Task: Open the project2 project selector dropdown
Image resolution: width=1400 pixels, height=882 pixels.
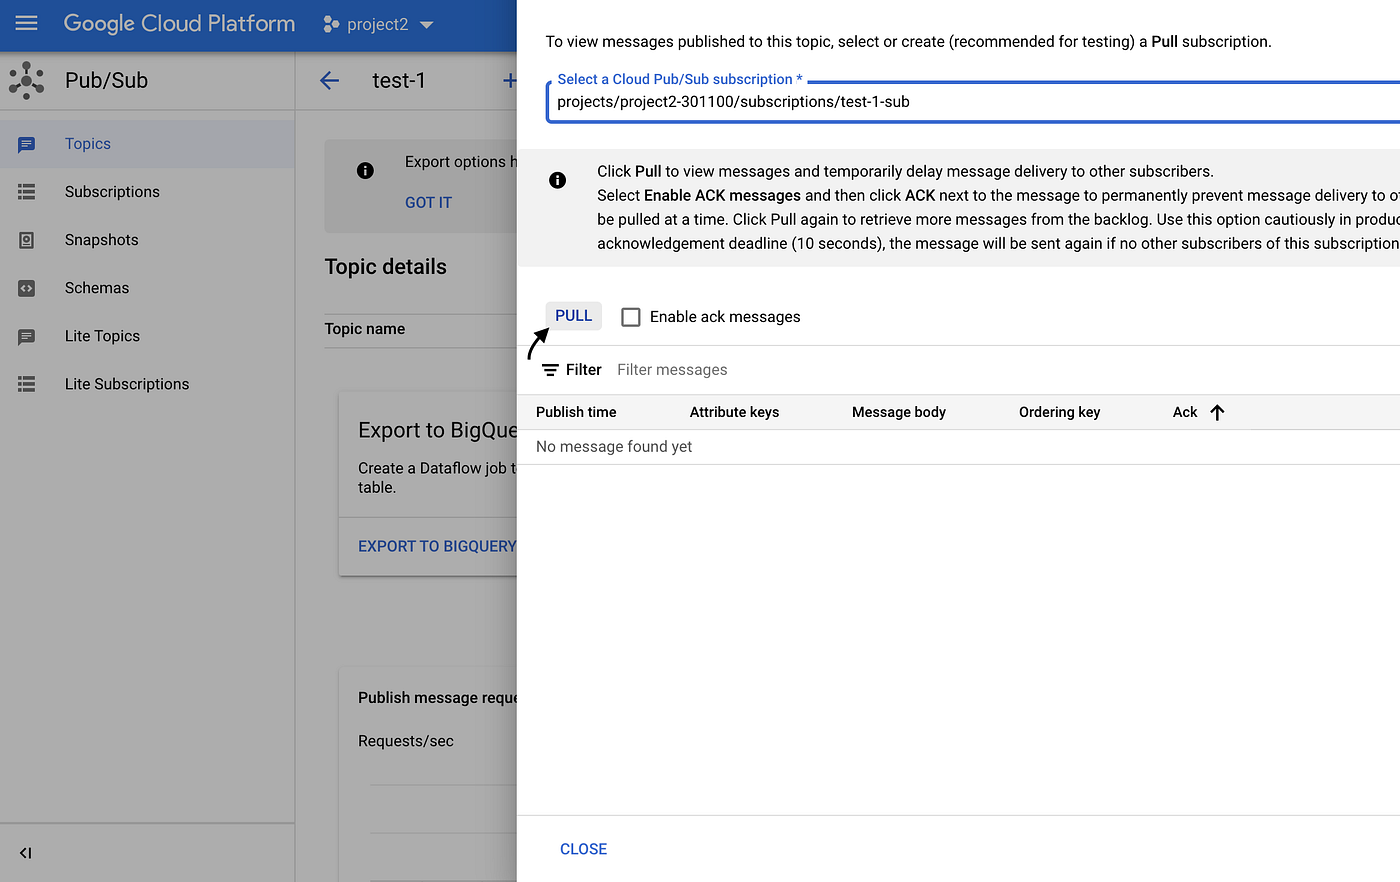Action: click(x=379, y=24)
